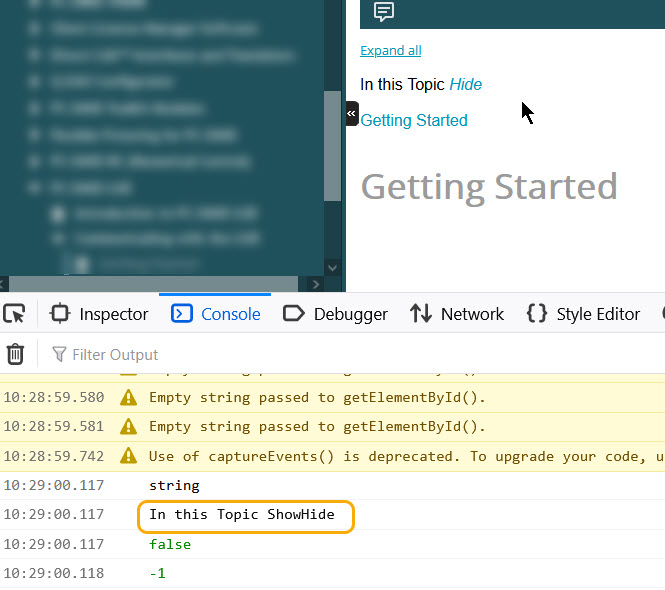
Task: Click warning icon of captureEvents deprecation message
Action: (x=129, y=456)
